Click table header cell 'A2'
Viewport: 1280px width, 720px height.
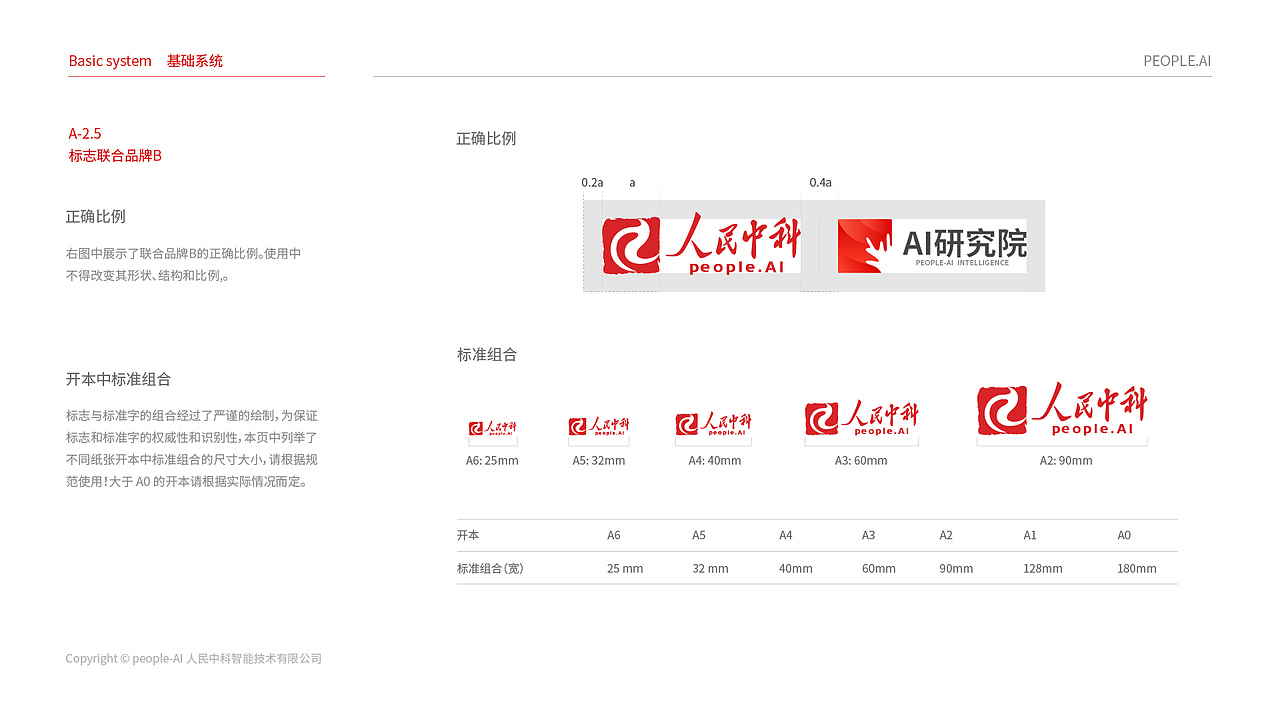tap(946, 536)
